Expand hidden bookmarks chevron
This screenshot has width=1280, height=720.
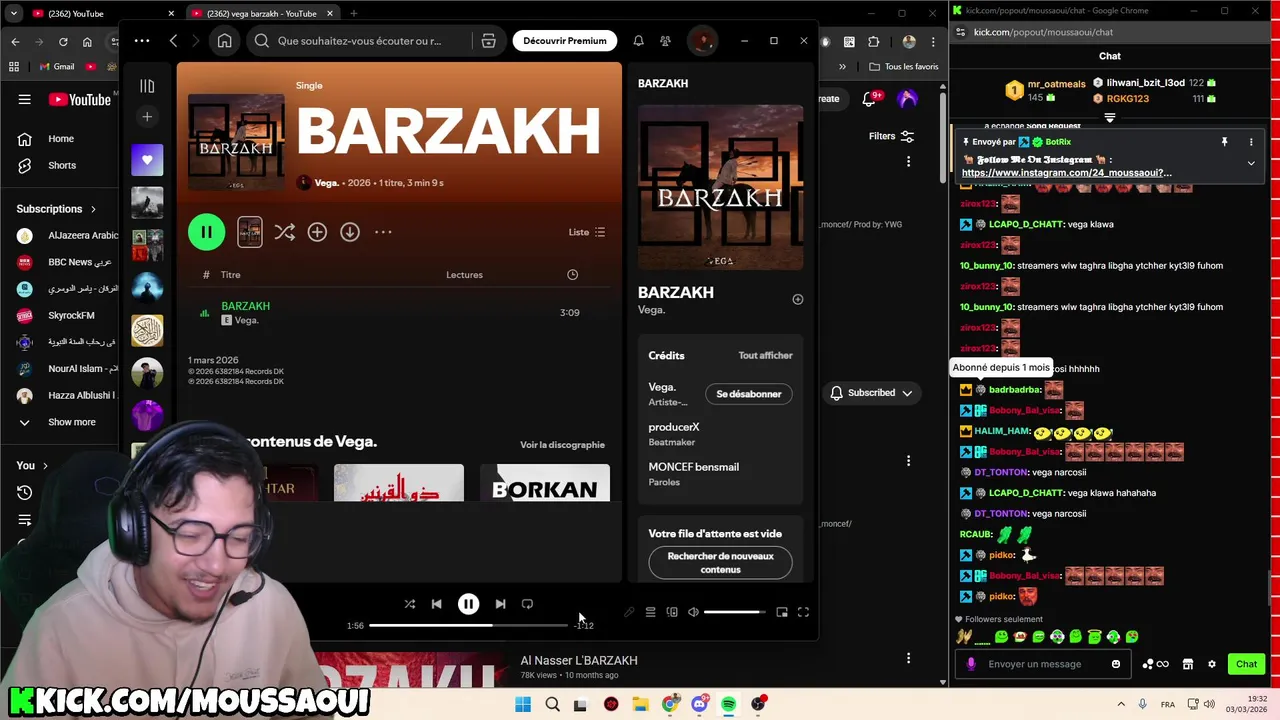842,67
